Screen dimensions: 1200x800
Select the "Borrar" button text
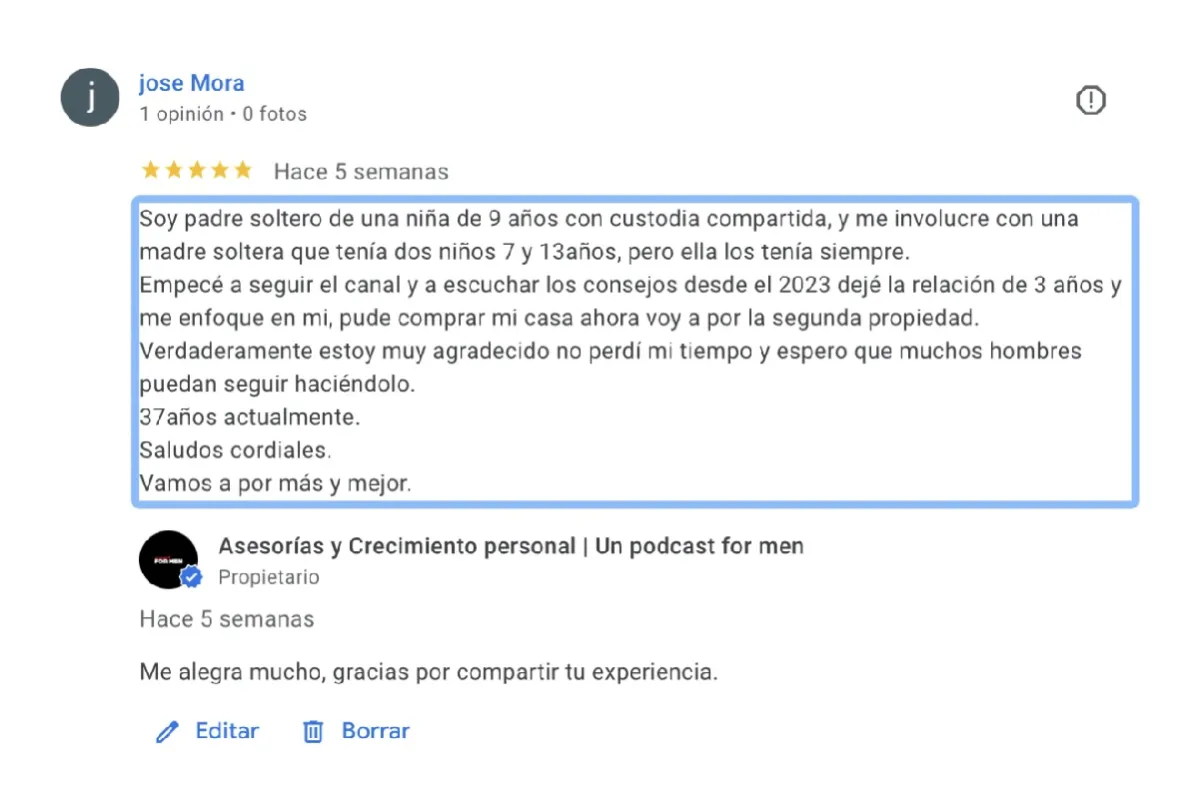(376, 731)
